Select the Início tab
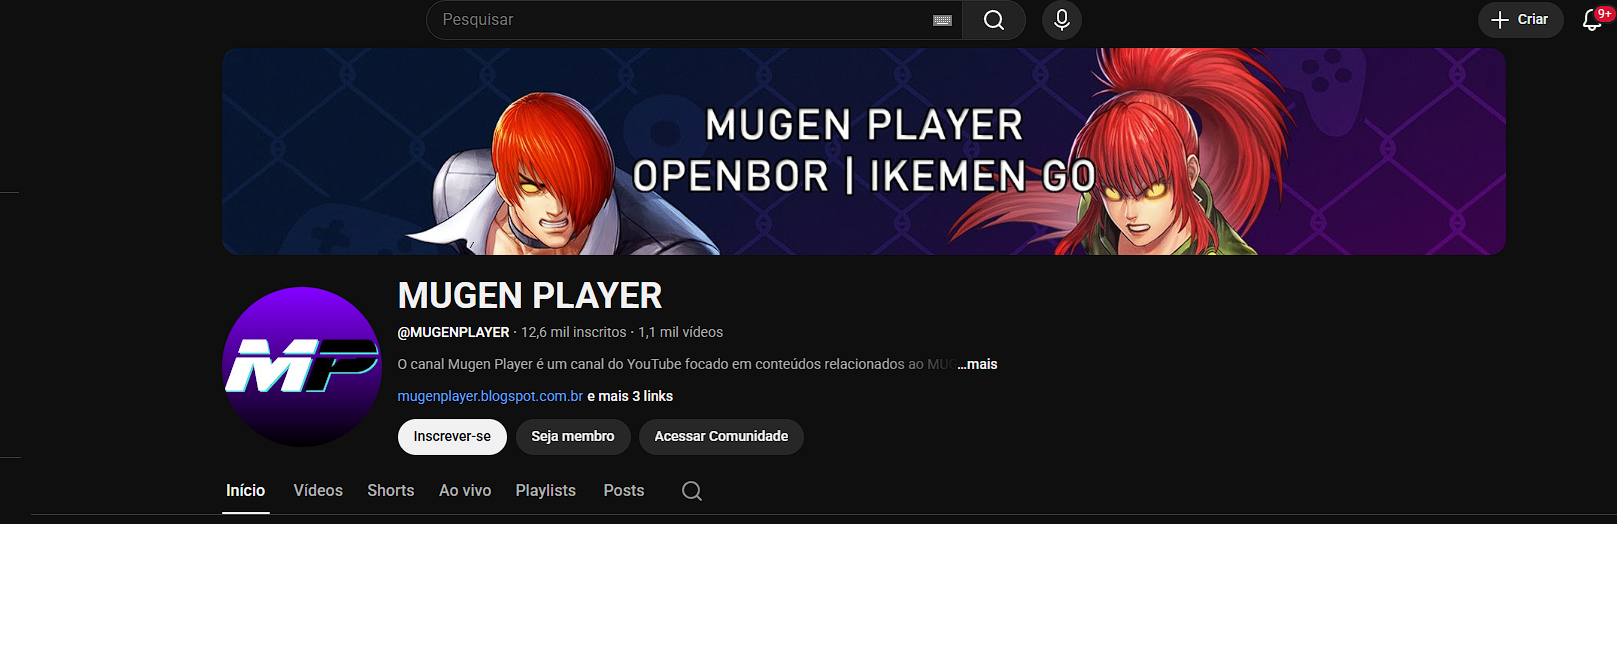 [x=245, y=491]
